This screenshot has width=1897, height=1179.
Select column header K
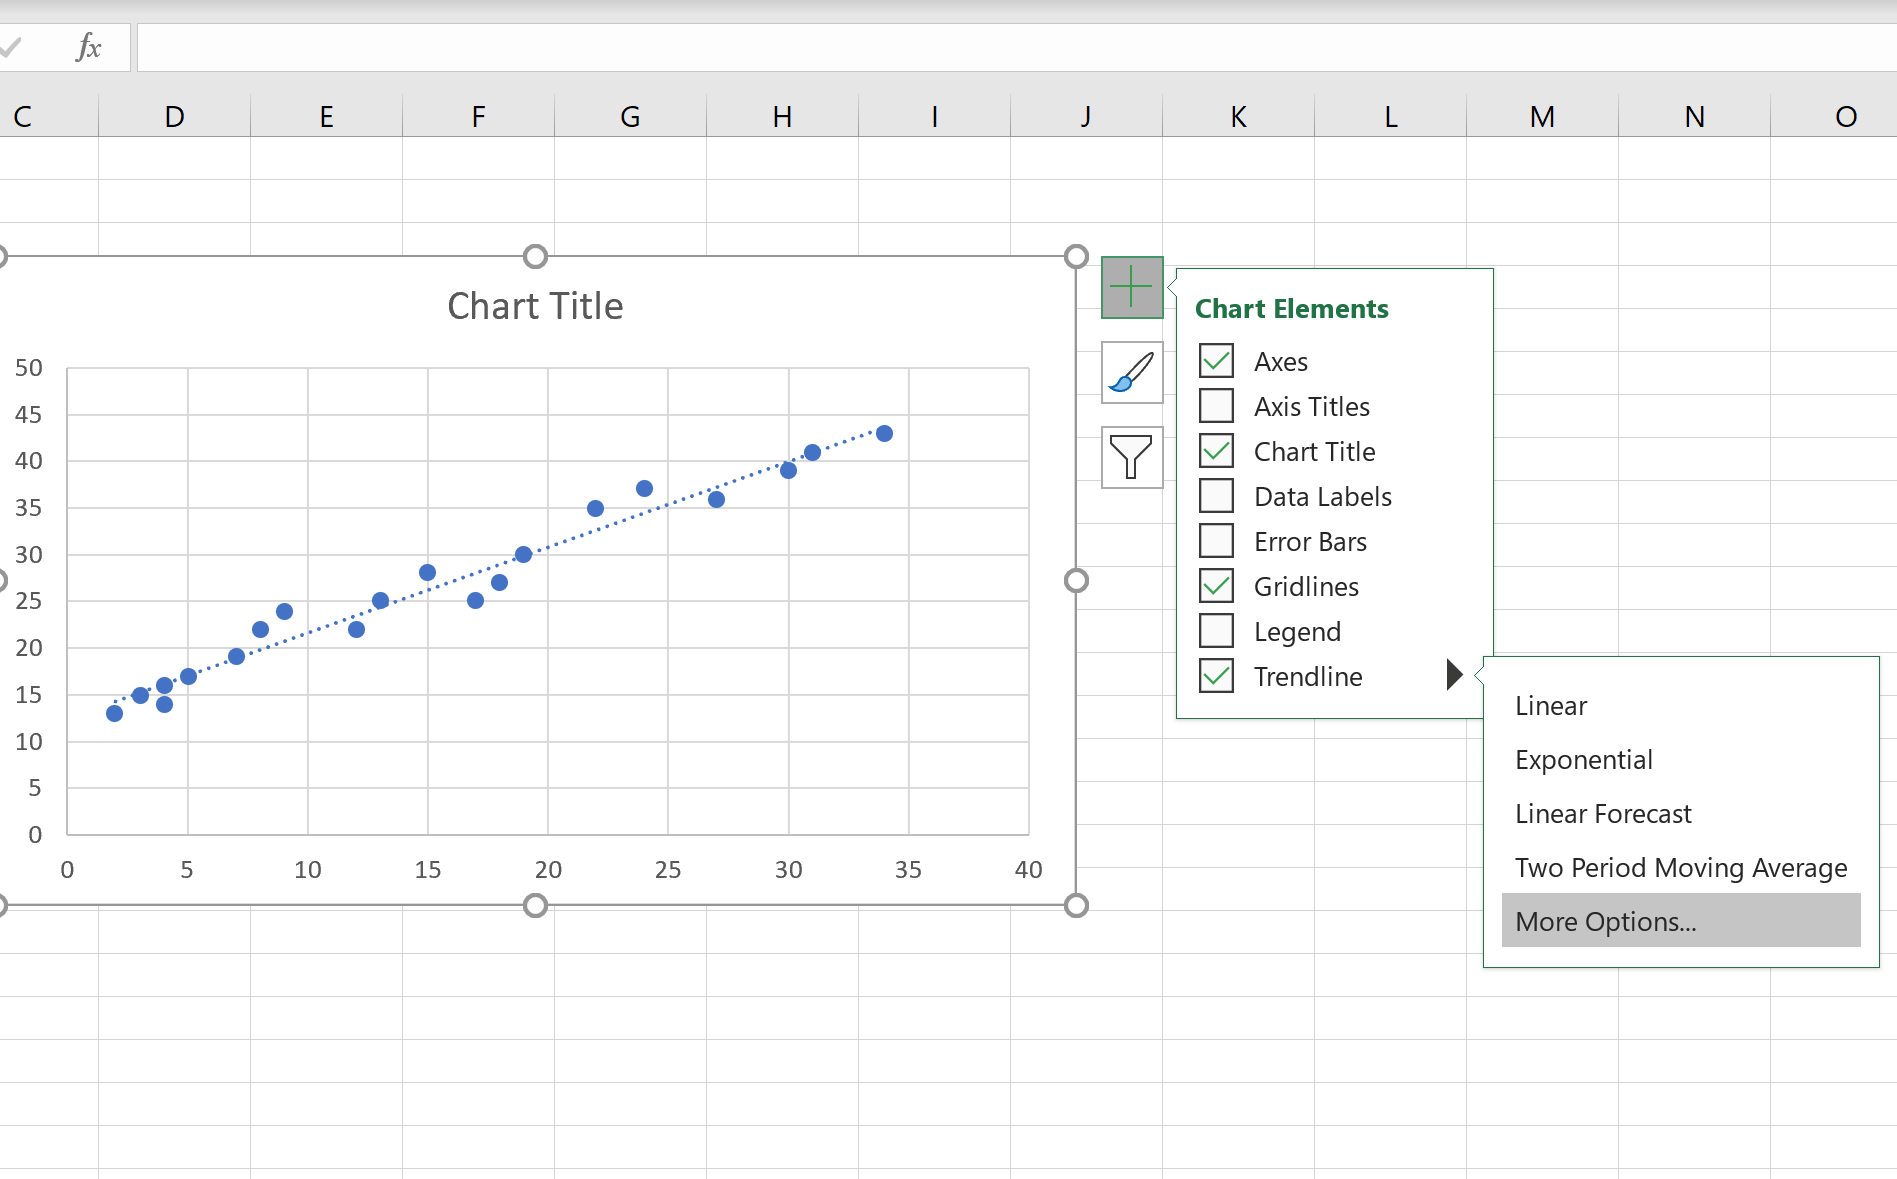[x=1238, y=115]
